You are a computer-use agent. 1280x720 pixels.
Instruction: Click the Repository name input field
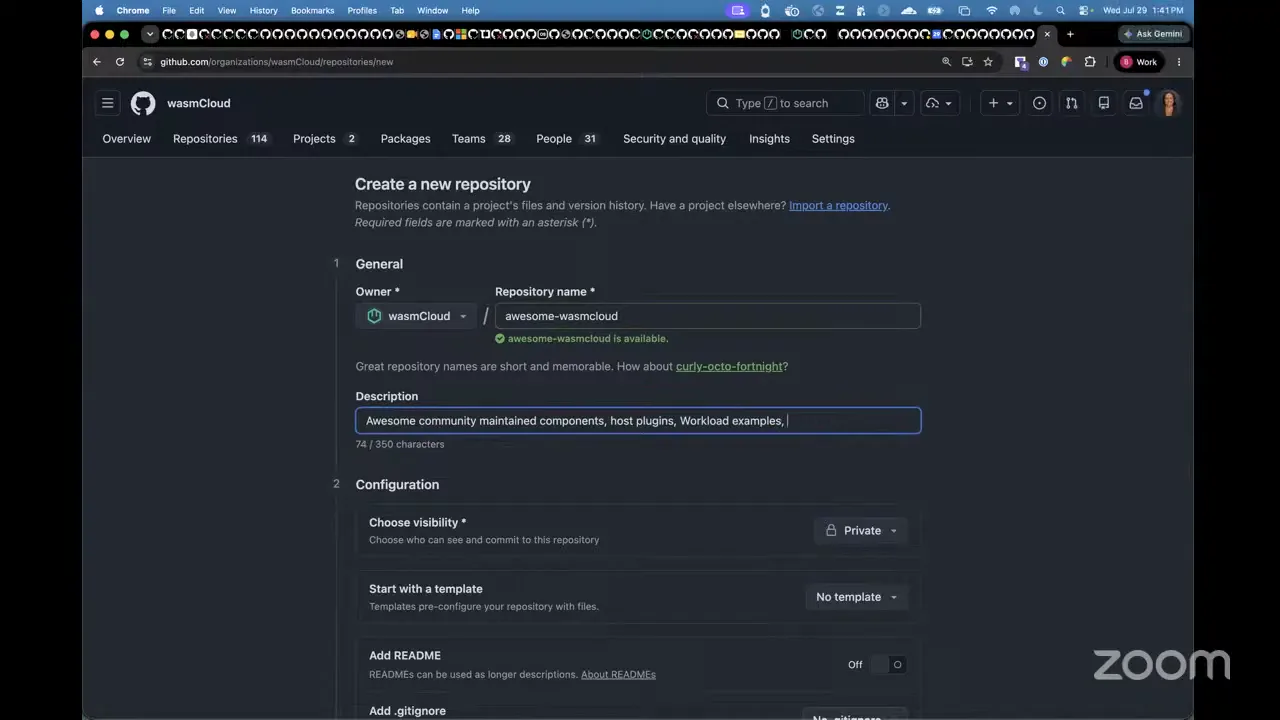708,316
